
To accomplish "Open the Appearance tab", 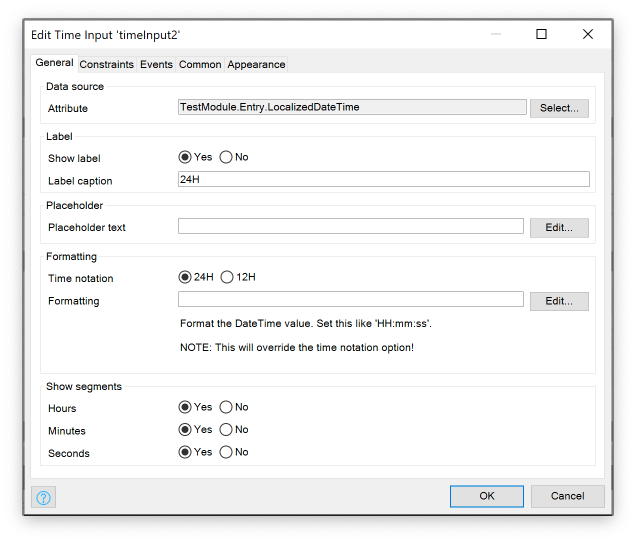I will pos(256,65).
